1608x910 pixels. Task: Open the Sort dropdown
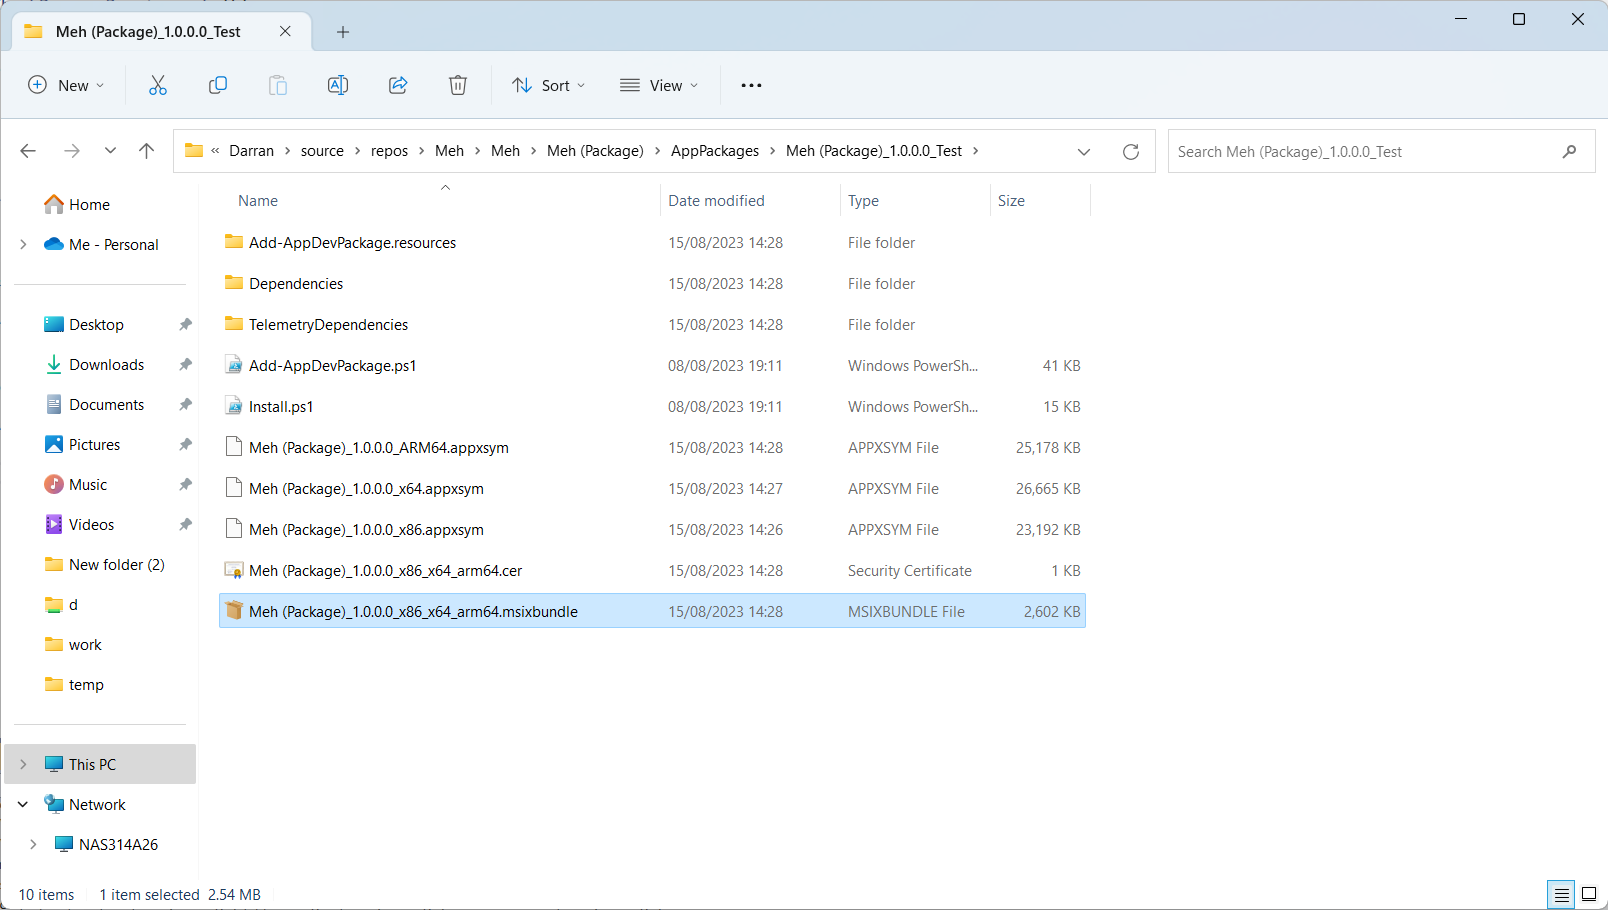pos(547,85)
